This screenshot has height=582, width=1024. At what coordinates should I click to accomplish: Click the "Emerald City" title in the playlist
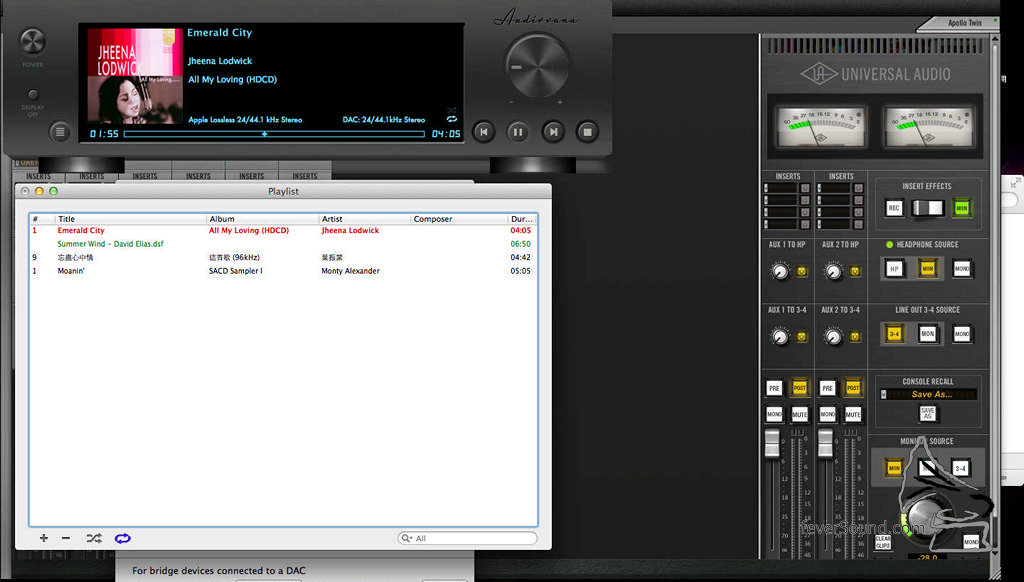pos(81,231)
